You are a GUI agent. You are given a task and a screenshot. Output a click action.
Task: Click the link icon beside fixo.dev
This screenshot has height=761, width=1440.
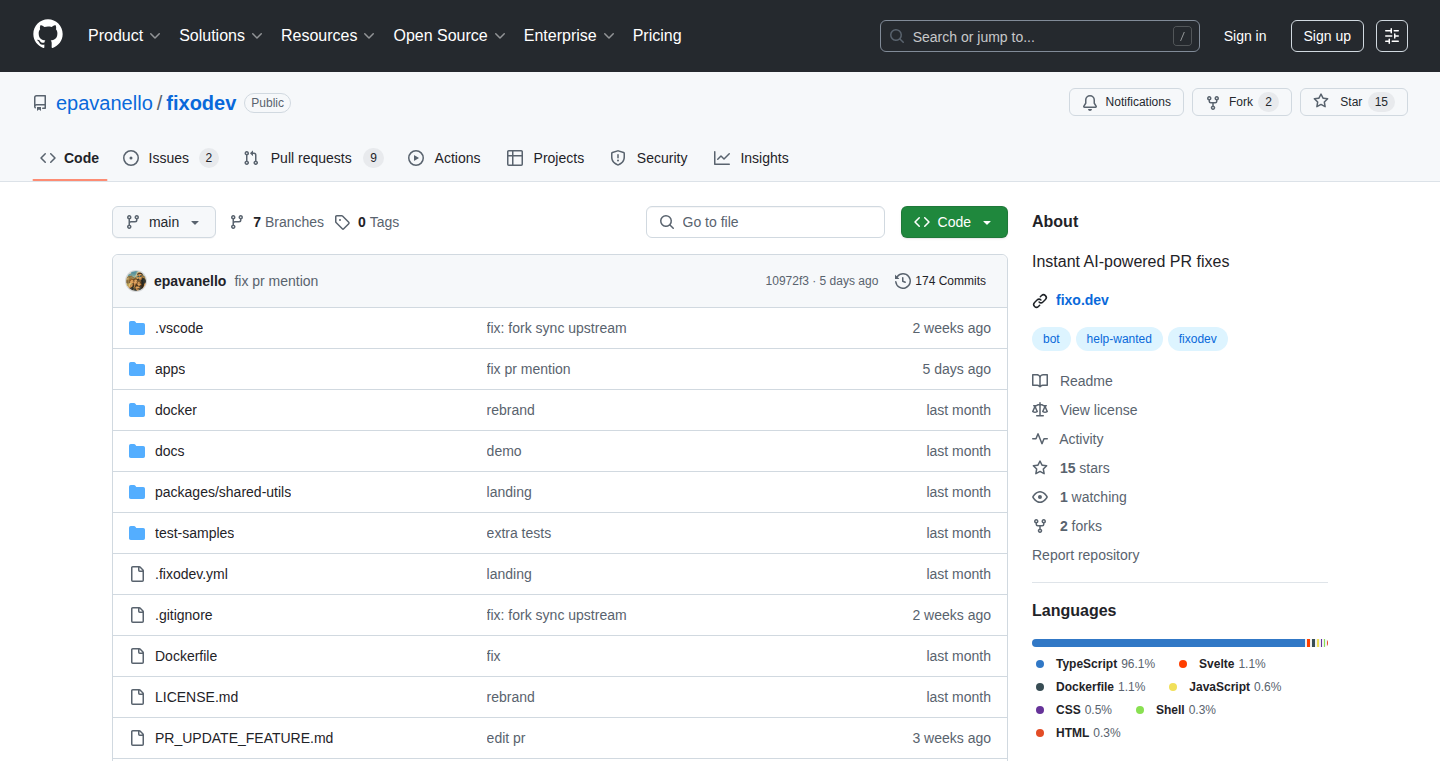tap(1040, 300)
